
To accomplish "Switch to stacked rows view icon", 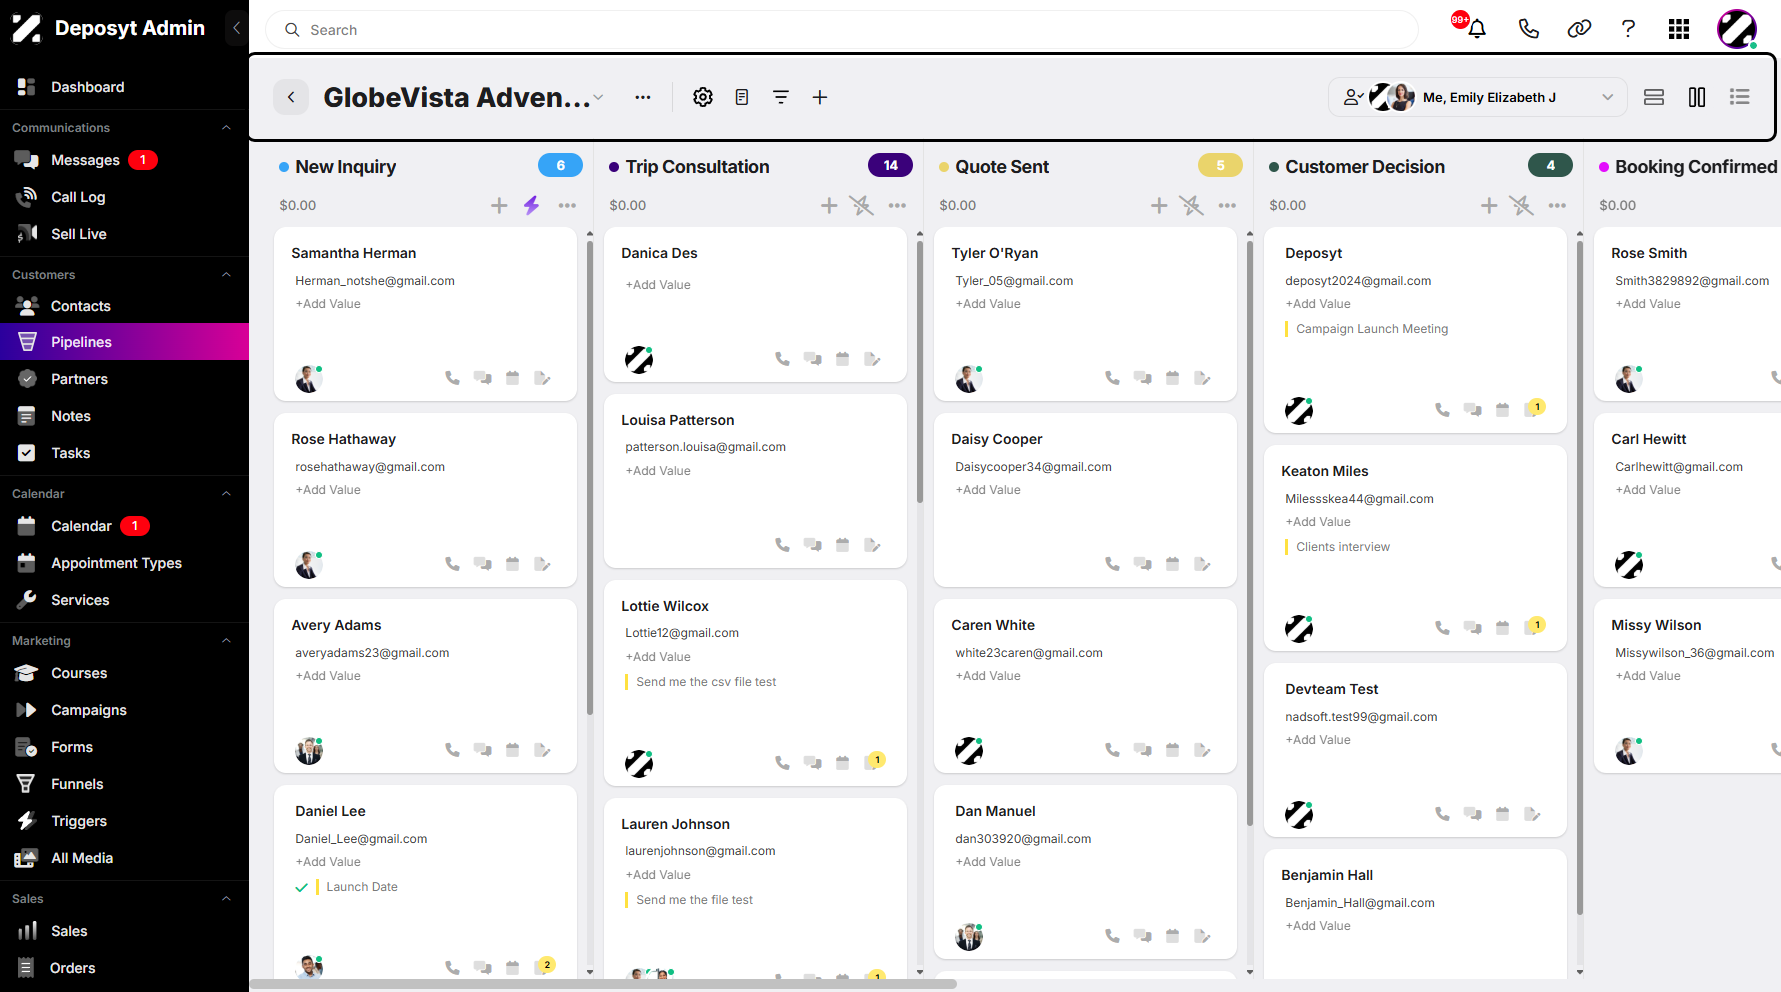I will [x=1654, y=97].
